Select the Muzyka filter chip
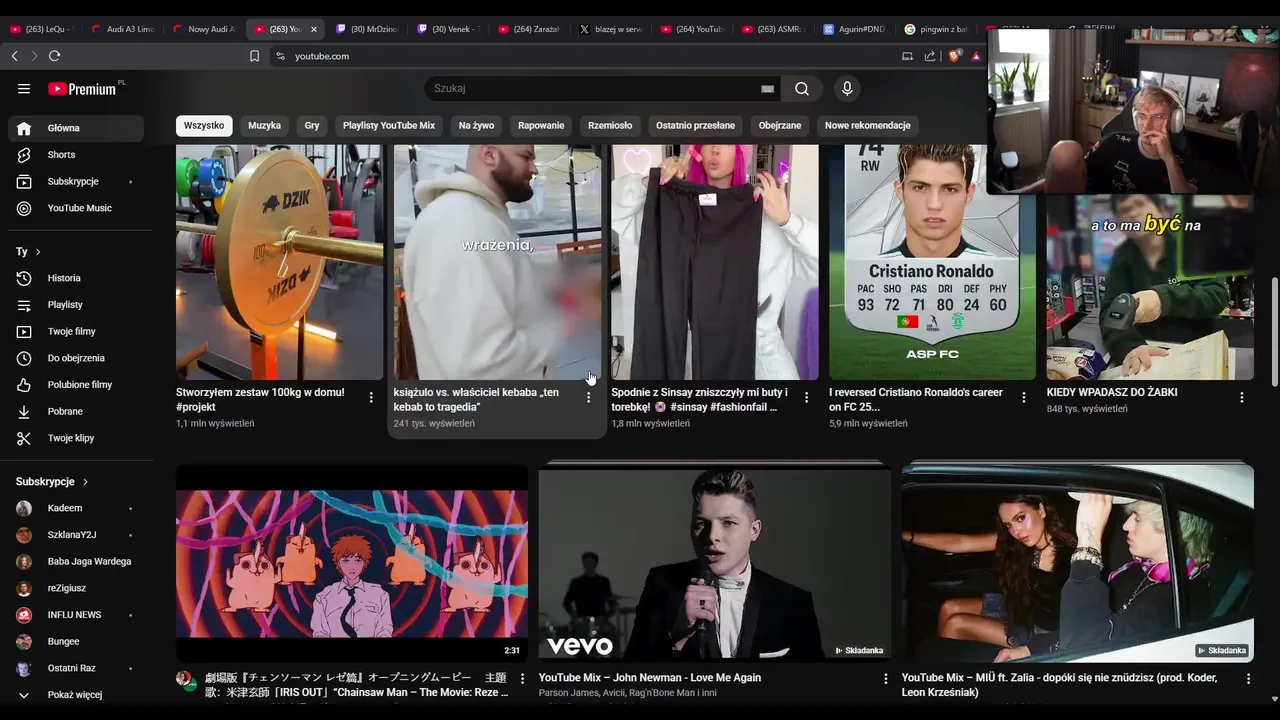 pos(264,126)
